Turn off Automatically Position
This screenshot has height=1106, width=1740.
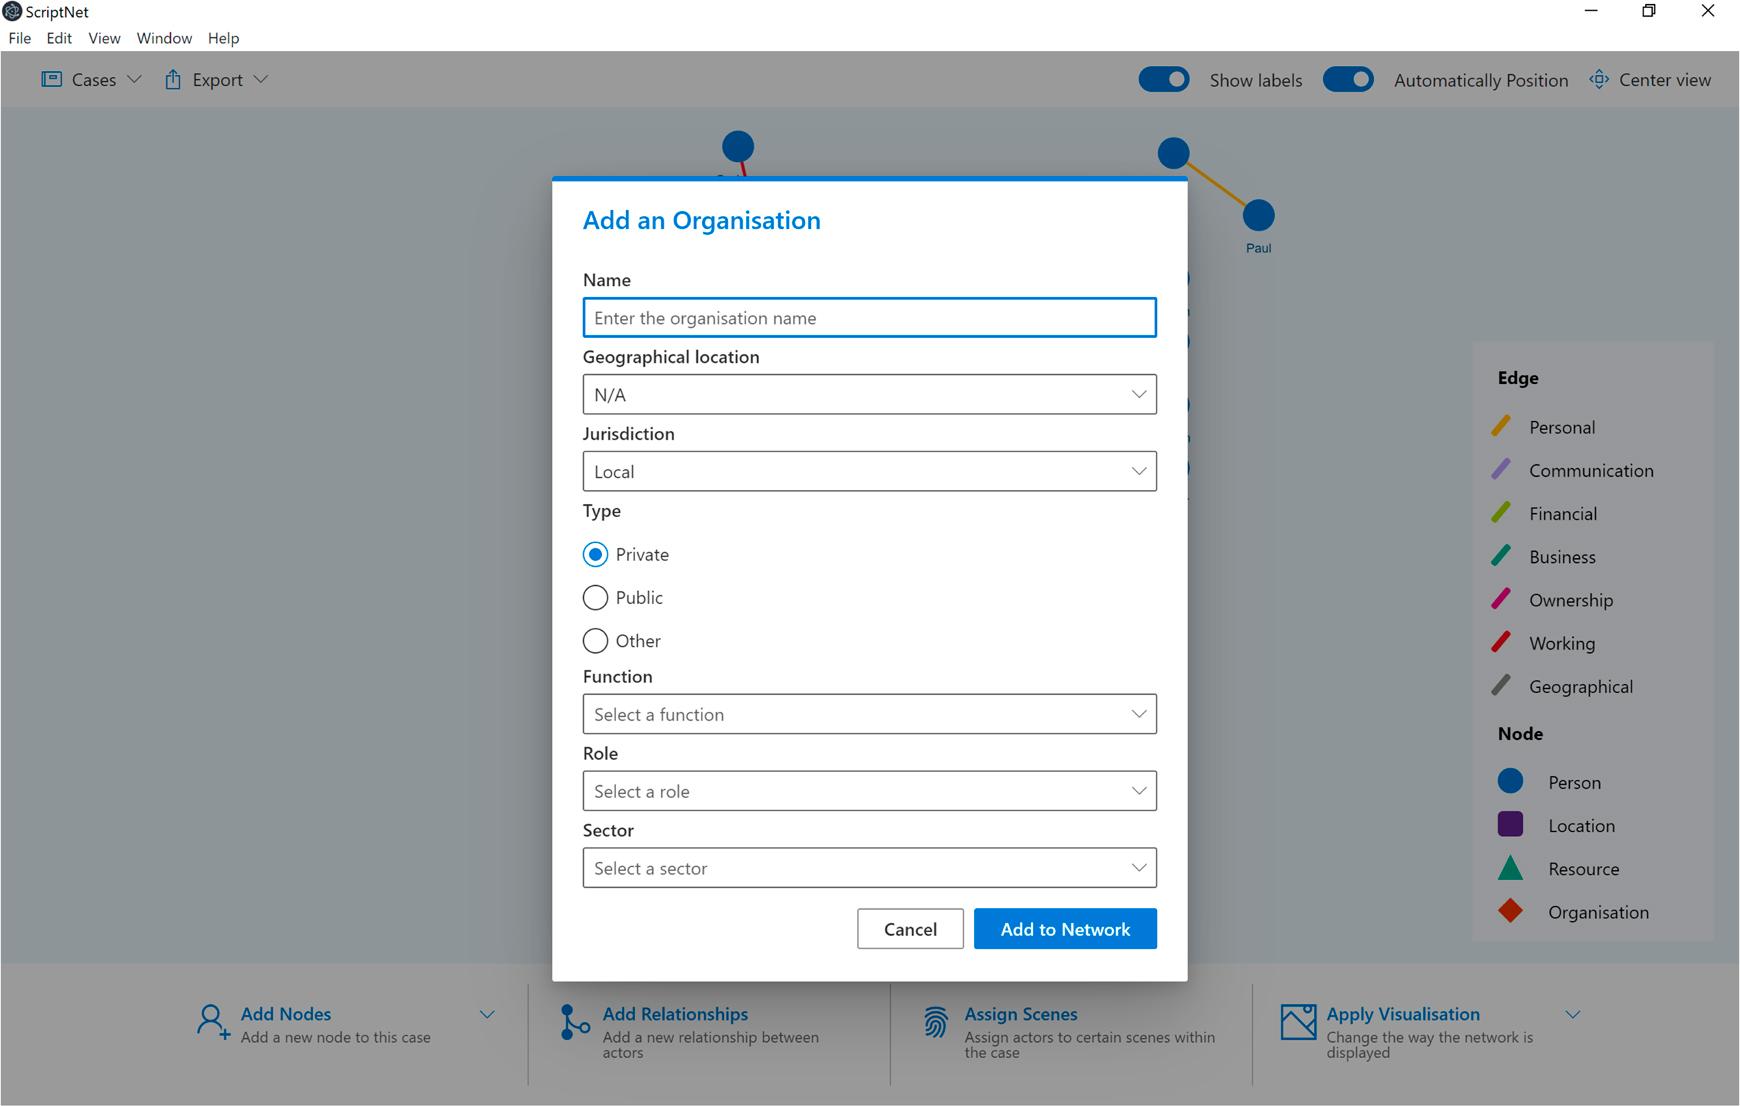pyautogui.click(x=1348, y=79)
